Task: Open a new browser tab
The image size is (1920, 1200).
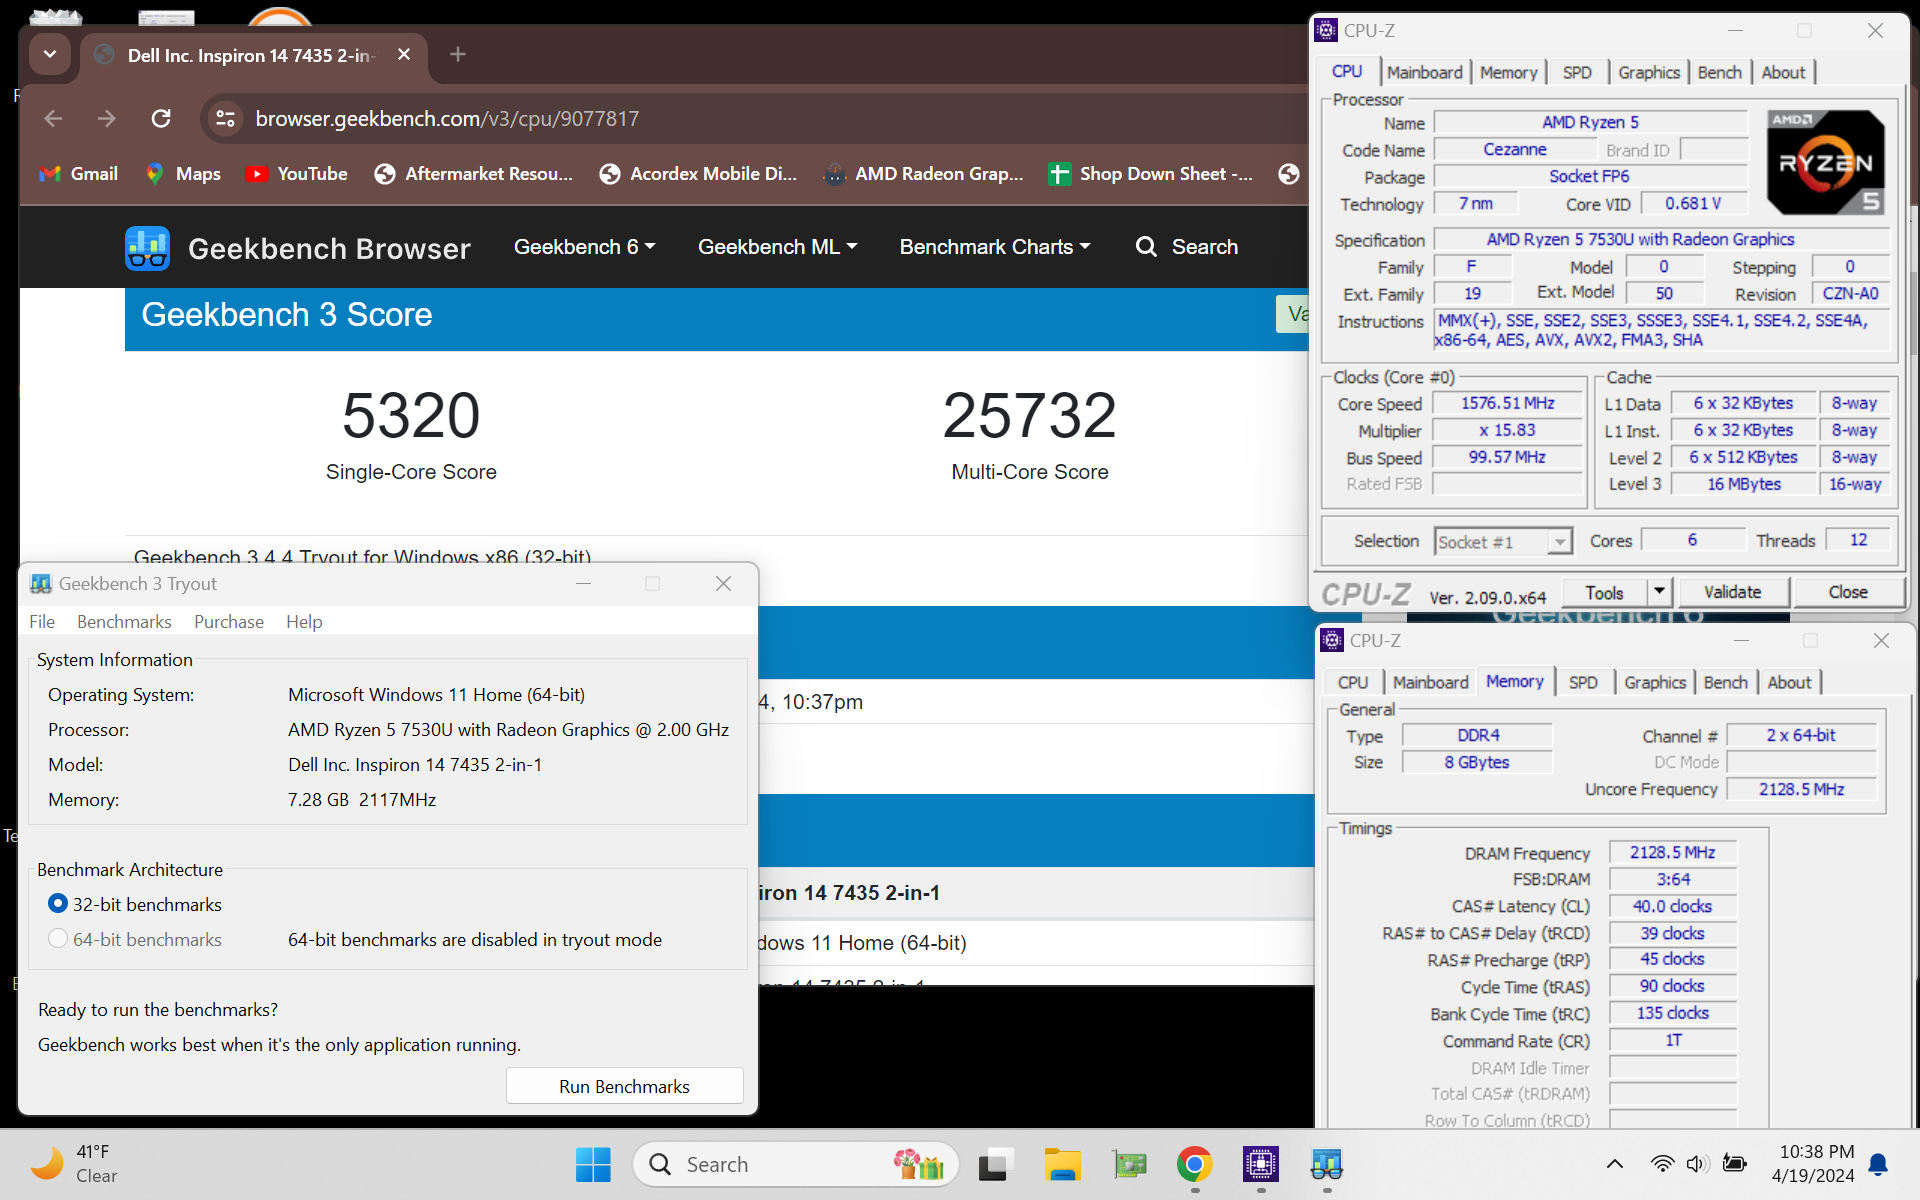Action: click(458, 55)
